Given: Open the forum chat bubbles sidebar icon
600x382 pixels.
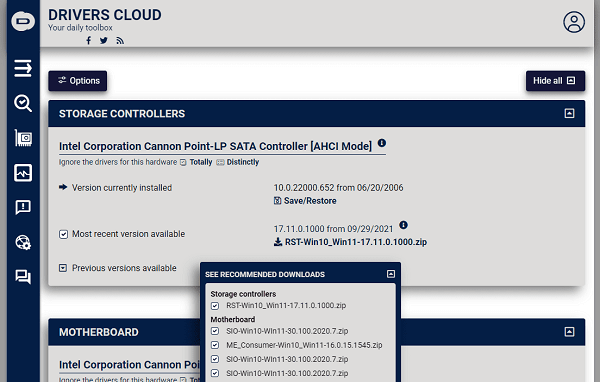Looking at the screenshot, I should 23,277.
